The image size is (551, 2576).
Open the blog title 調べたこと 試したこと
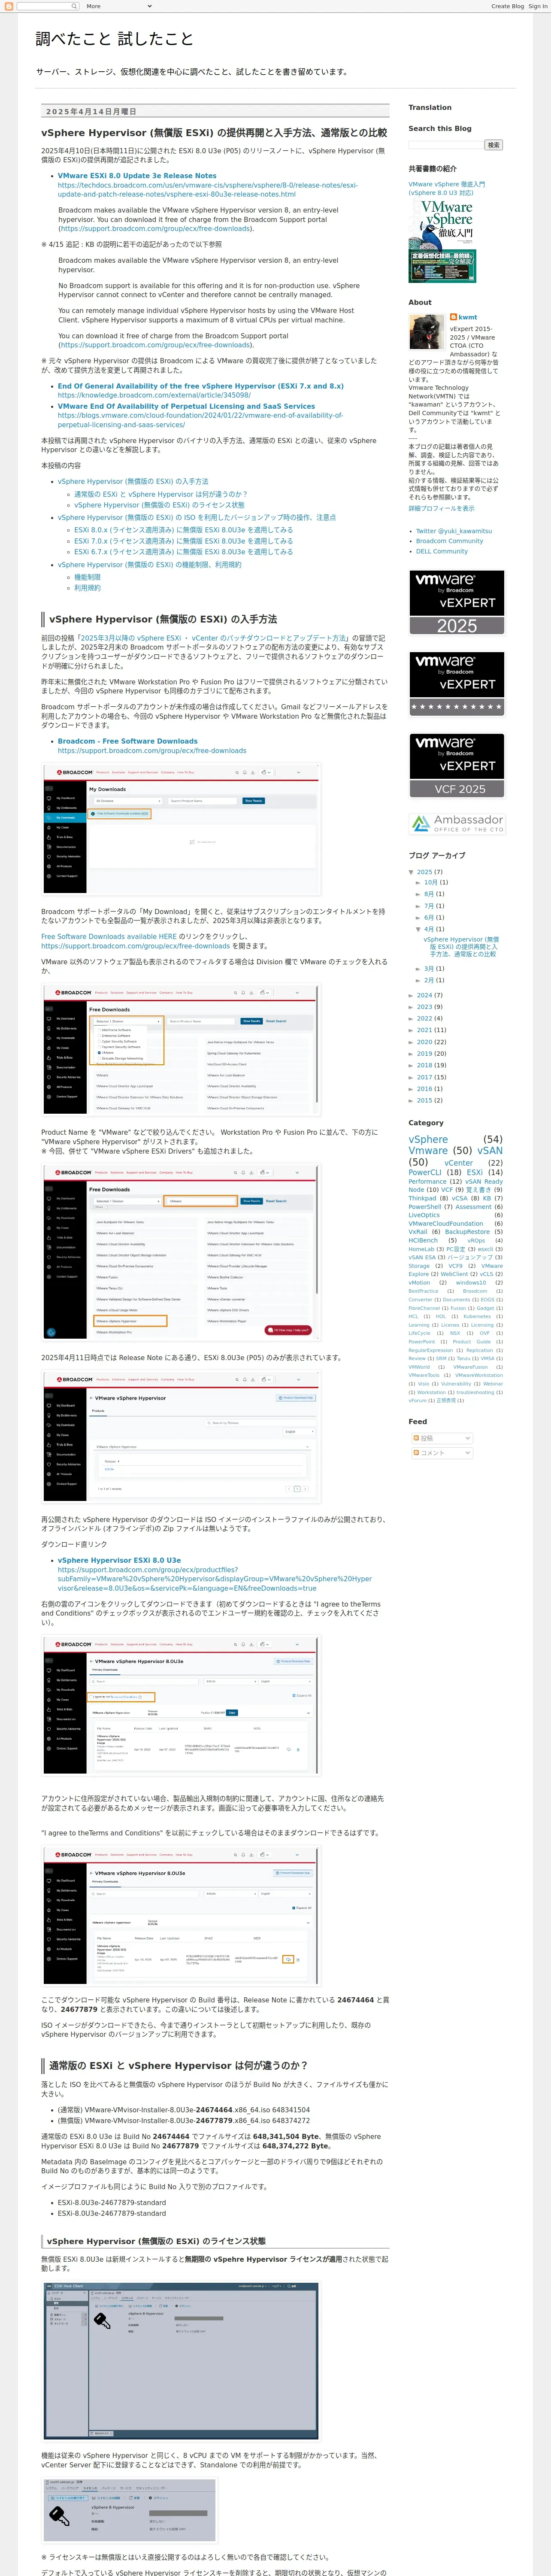click(x=115, y=39)
